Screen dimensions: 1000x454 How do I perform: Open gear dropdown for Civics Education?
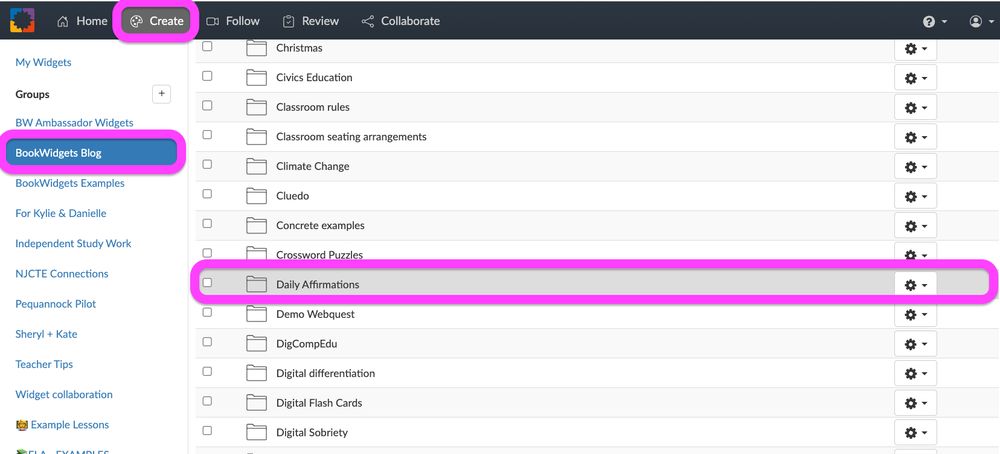[x=915, y=78]
